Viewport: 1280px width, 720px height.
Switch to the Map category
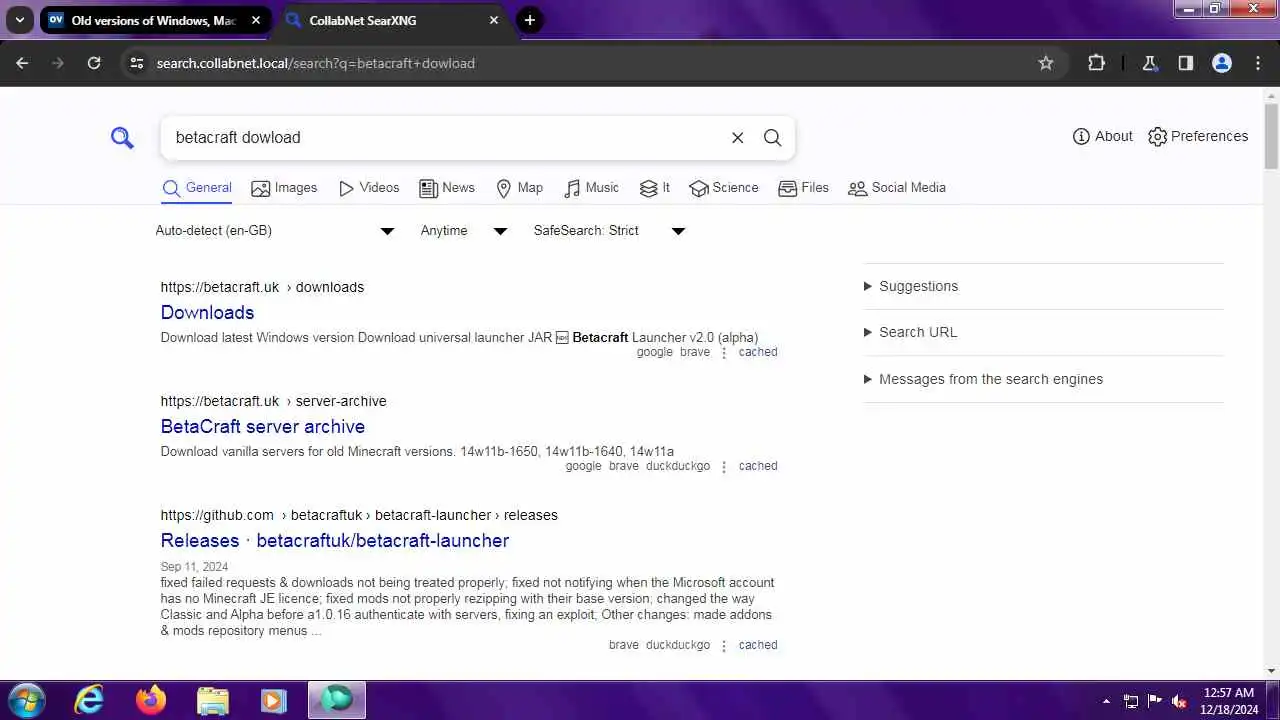(520, 188)
